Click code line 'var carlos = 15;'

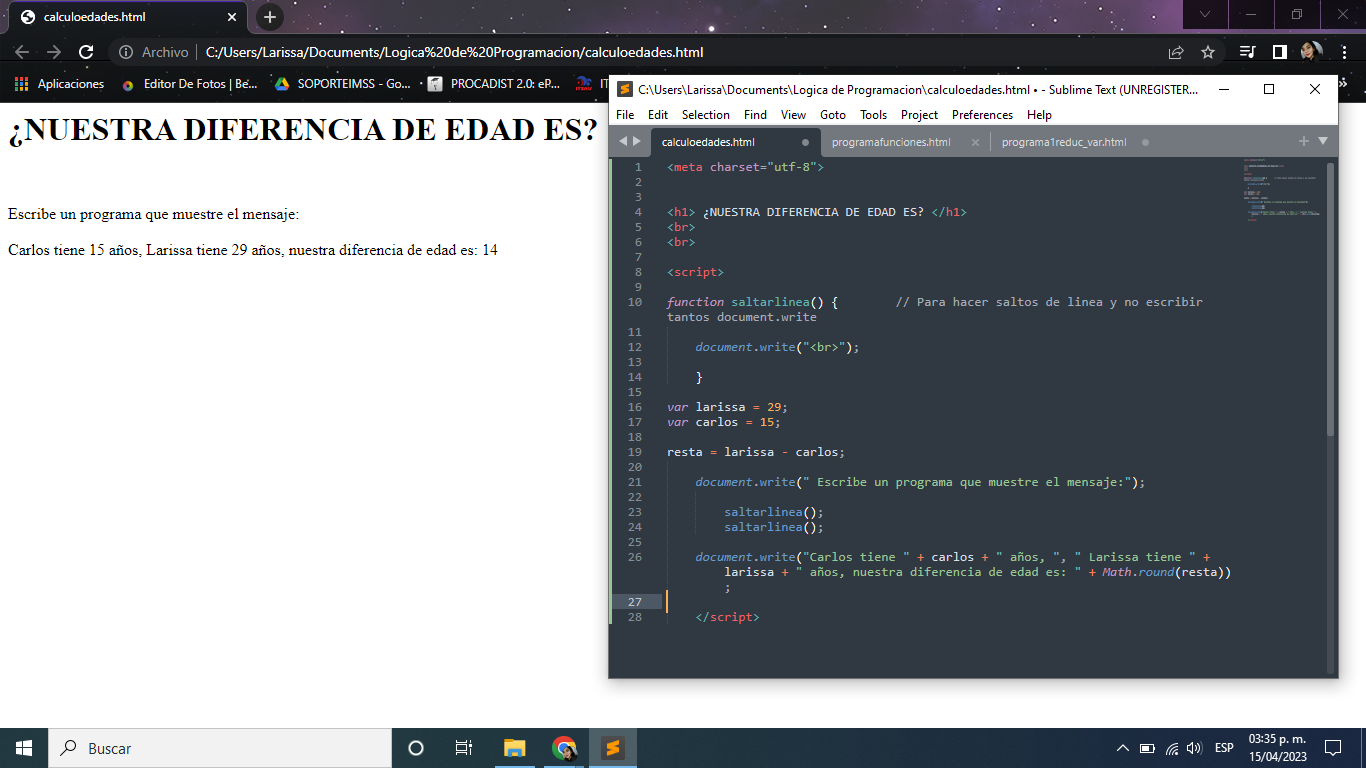[723, 422]
